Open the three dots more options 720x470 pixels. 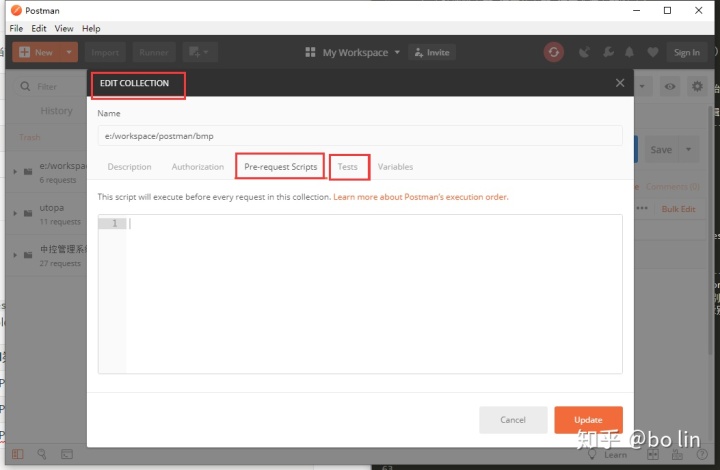[x=642, y=208]
